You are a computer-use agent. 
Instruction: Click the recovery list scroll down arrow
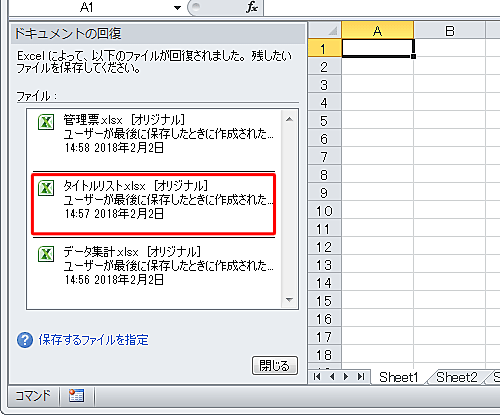tap(289, 299)
